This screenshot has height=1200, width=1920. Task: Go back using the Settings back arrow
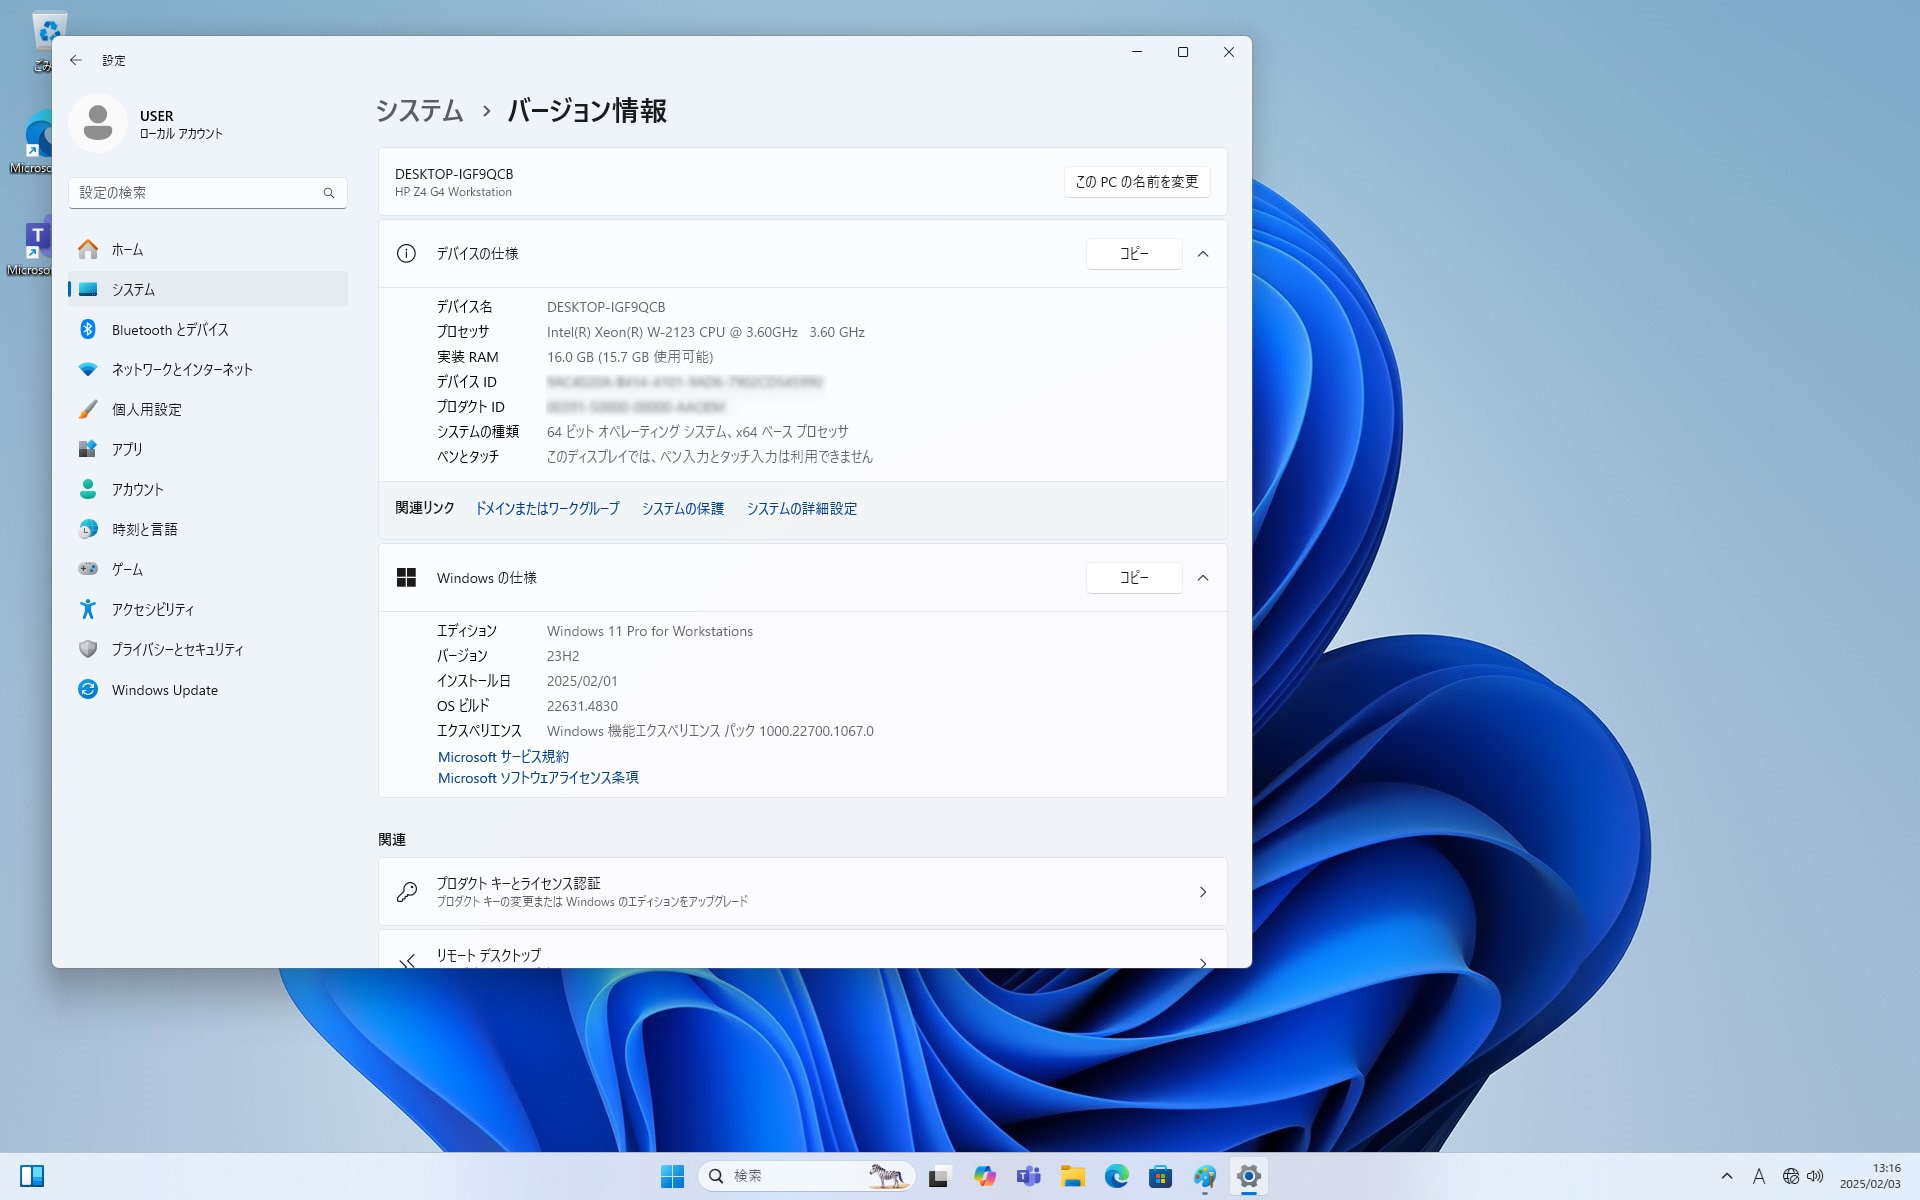(x=76, y=60)
